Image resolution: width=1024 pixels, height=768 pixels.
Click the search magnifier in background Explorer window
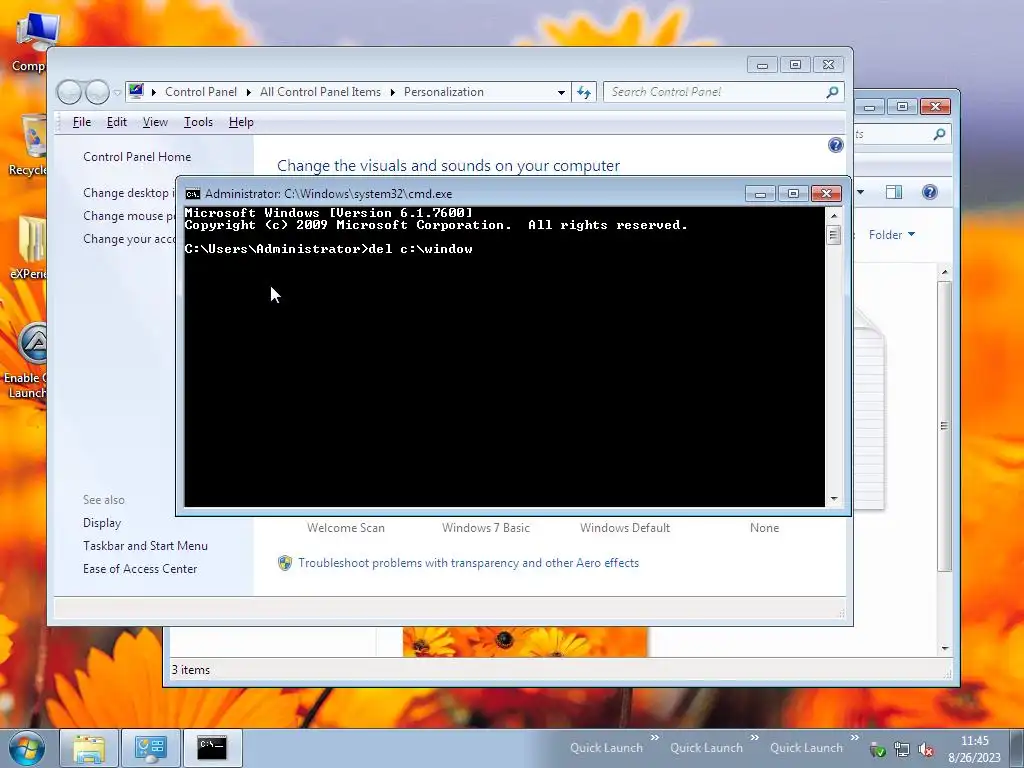939,134
